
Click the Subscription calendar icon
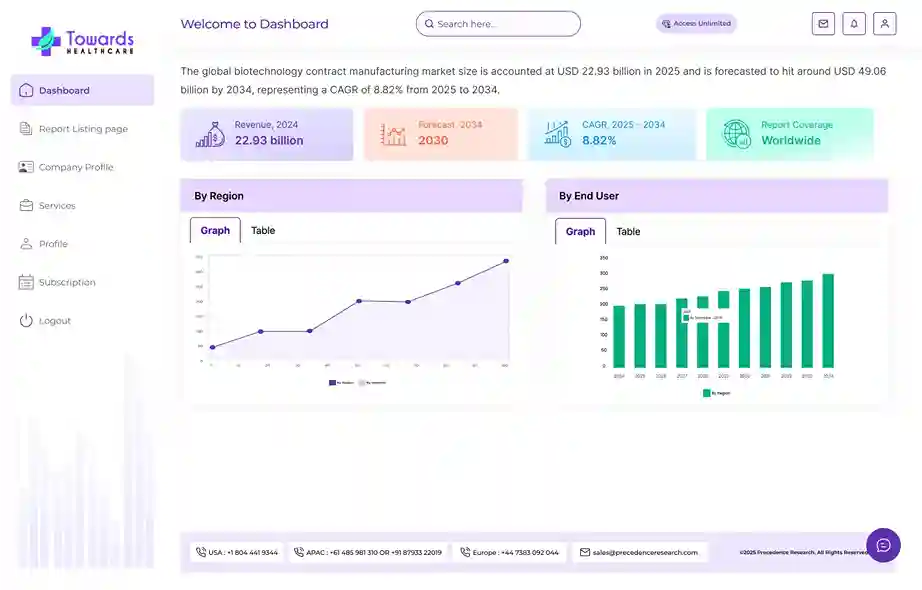click(x=26, y=283)
